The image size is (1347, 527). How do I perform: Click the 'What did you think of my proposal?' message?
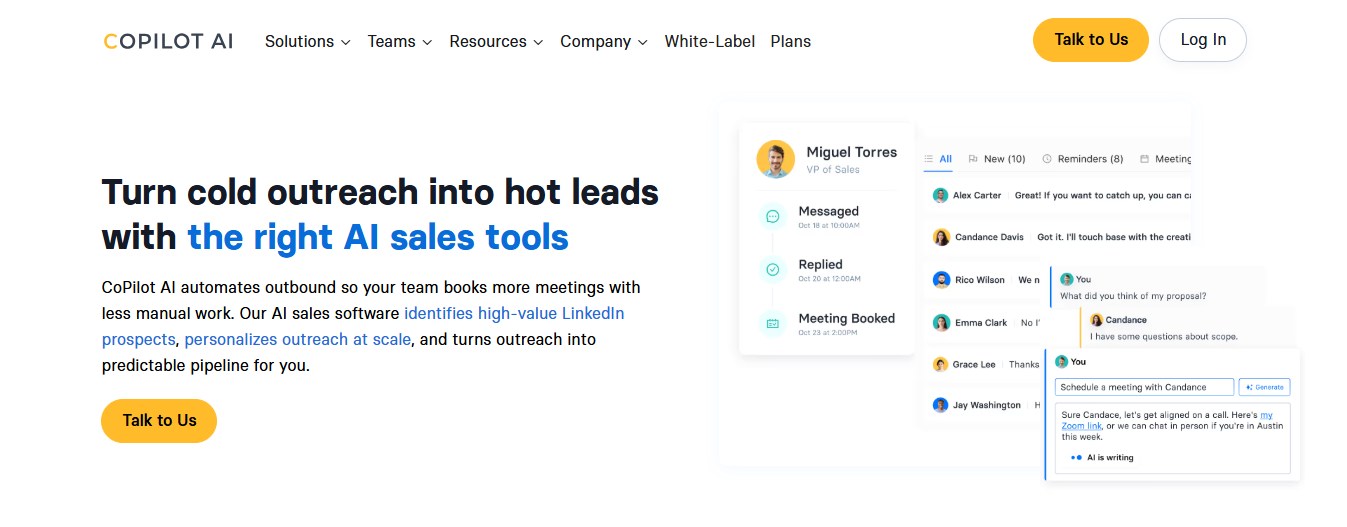(1132, 296)
